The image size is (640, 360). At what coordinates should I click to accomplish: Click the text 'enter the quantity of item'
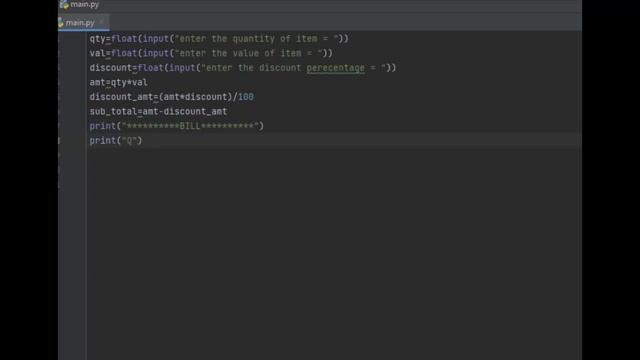pyautogui.click(x=248, y=39)
